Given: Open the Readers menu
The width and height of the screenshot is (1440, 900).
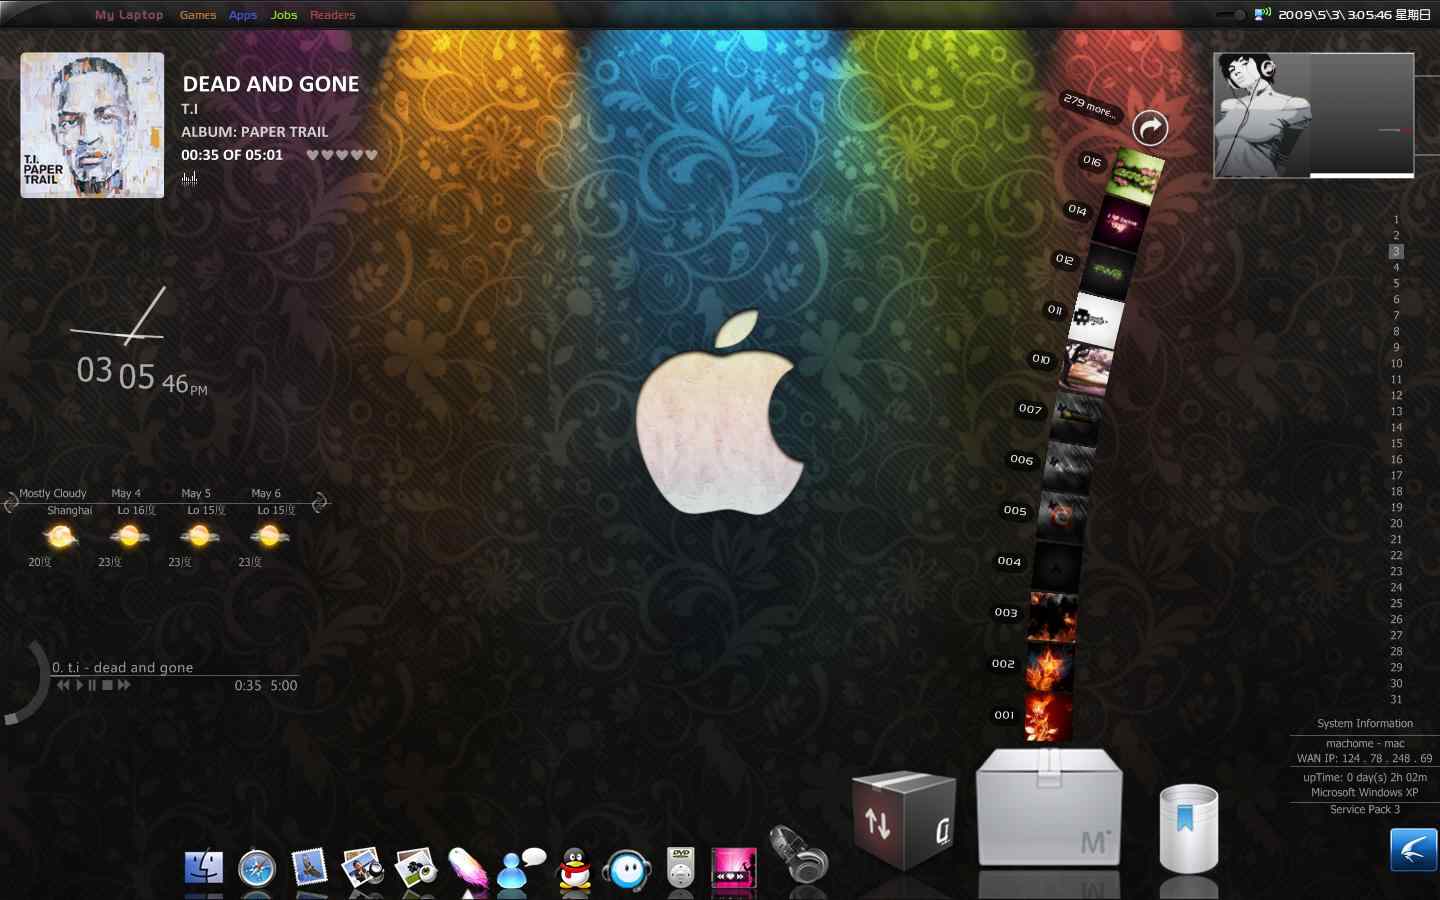Looking at the screenshot, I should [332, 15].
